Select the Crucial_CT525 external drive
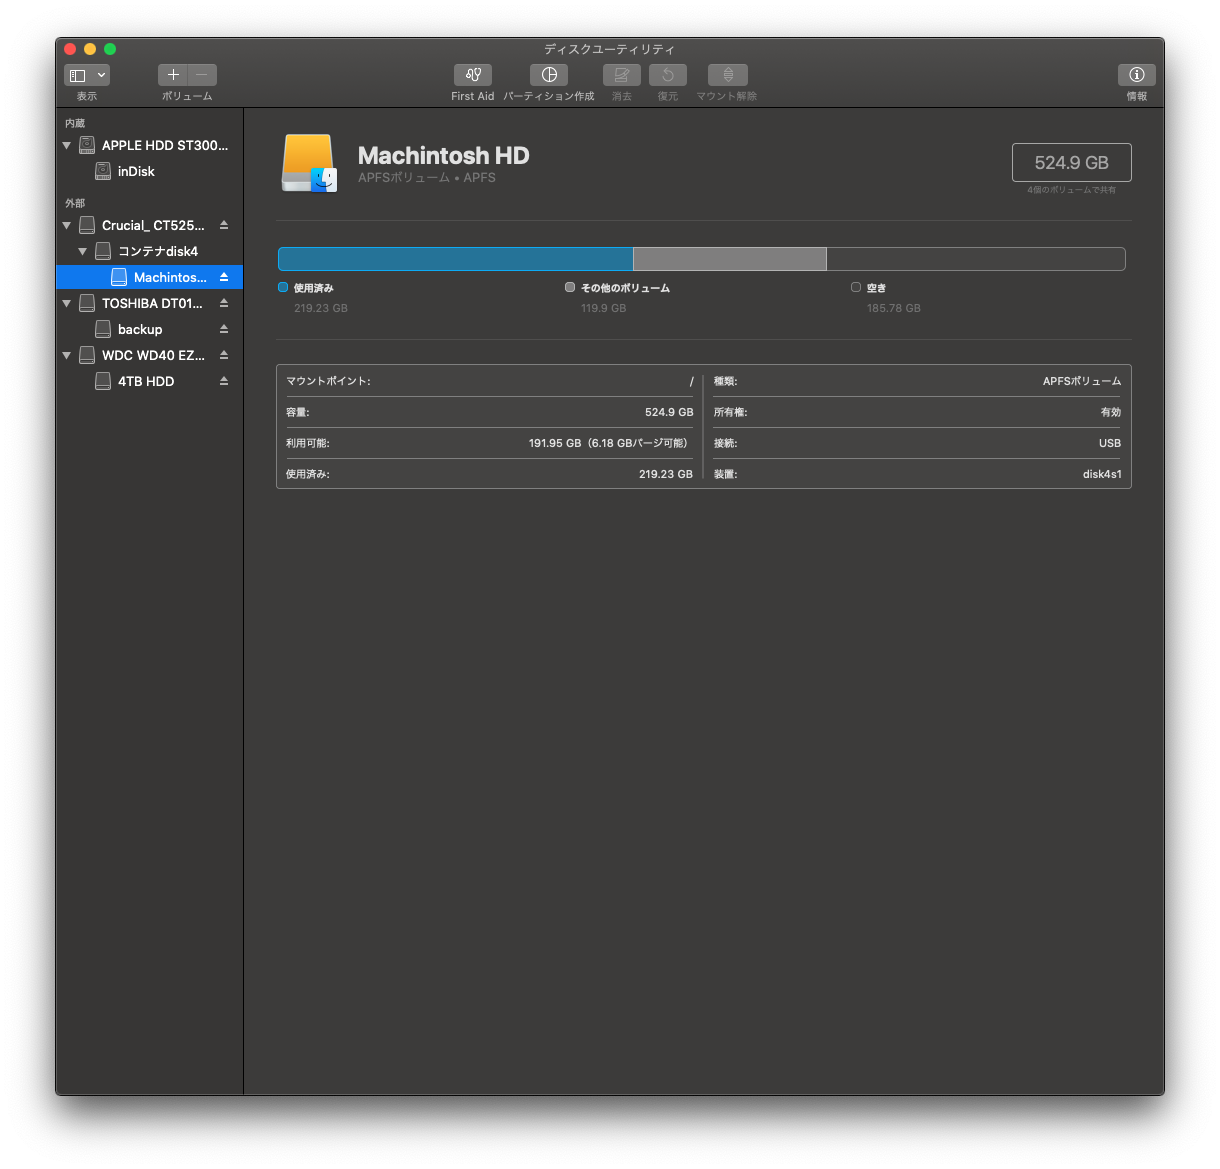The width and height of the screenshot is (1220, 1169). (x=150, y=225)
